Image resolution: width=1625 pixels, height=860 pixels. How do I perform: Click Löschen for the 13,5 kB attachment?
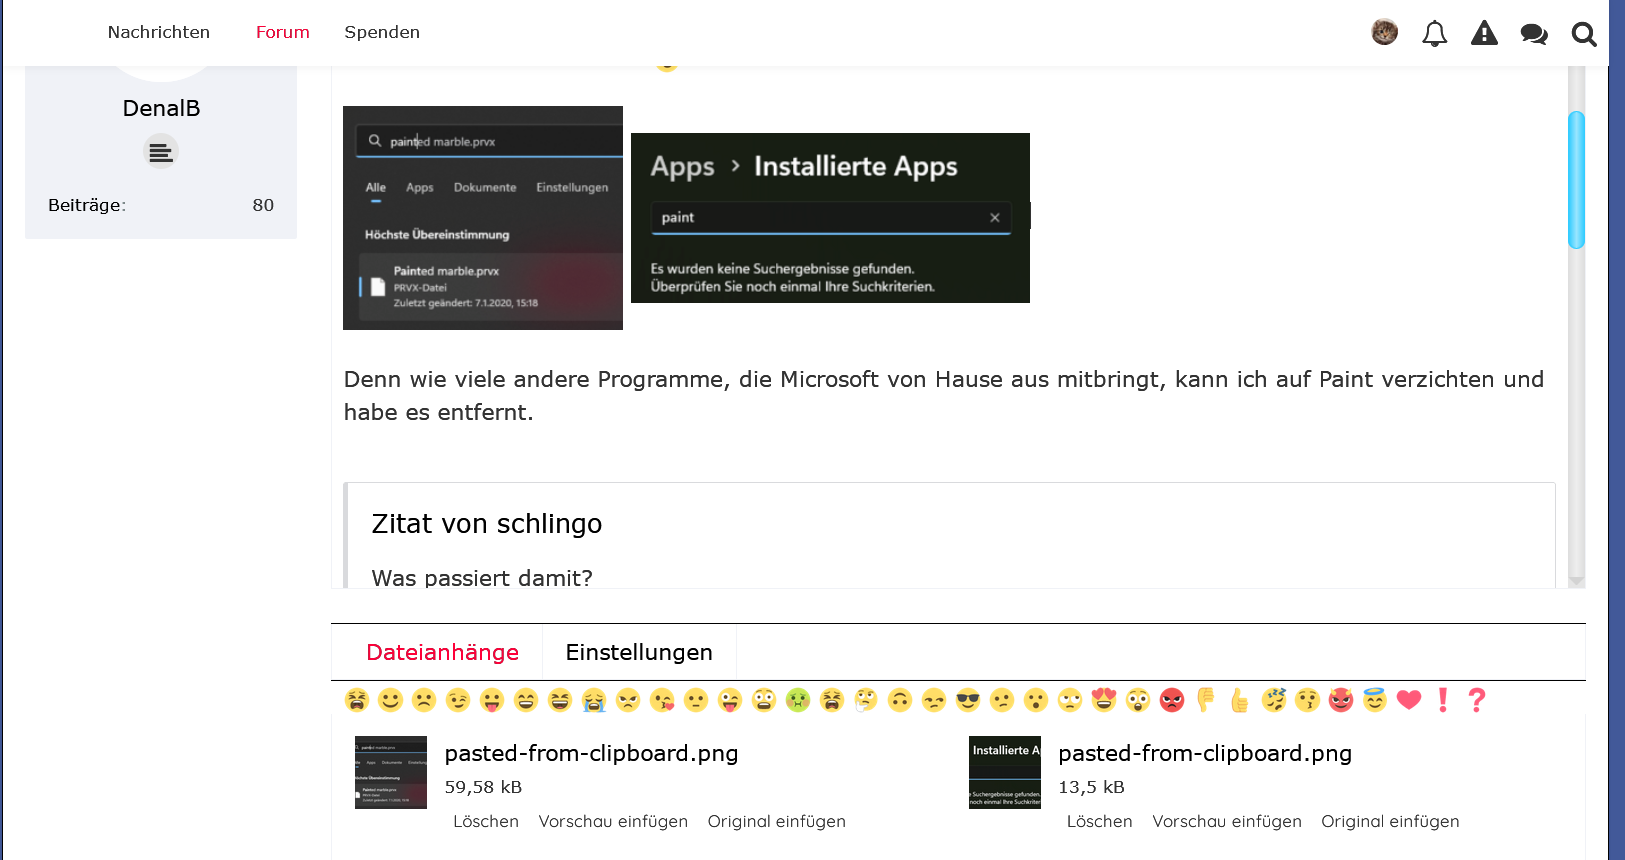[x=1099, y=821]
